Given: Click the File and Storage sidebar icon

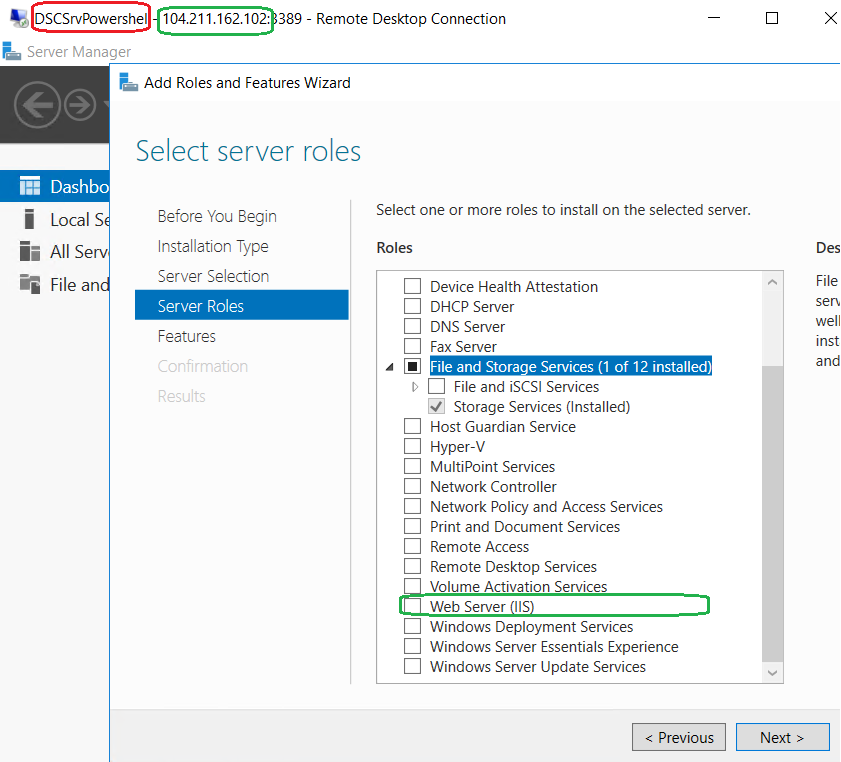Looking at the screenshot, I should 30,284.
